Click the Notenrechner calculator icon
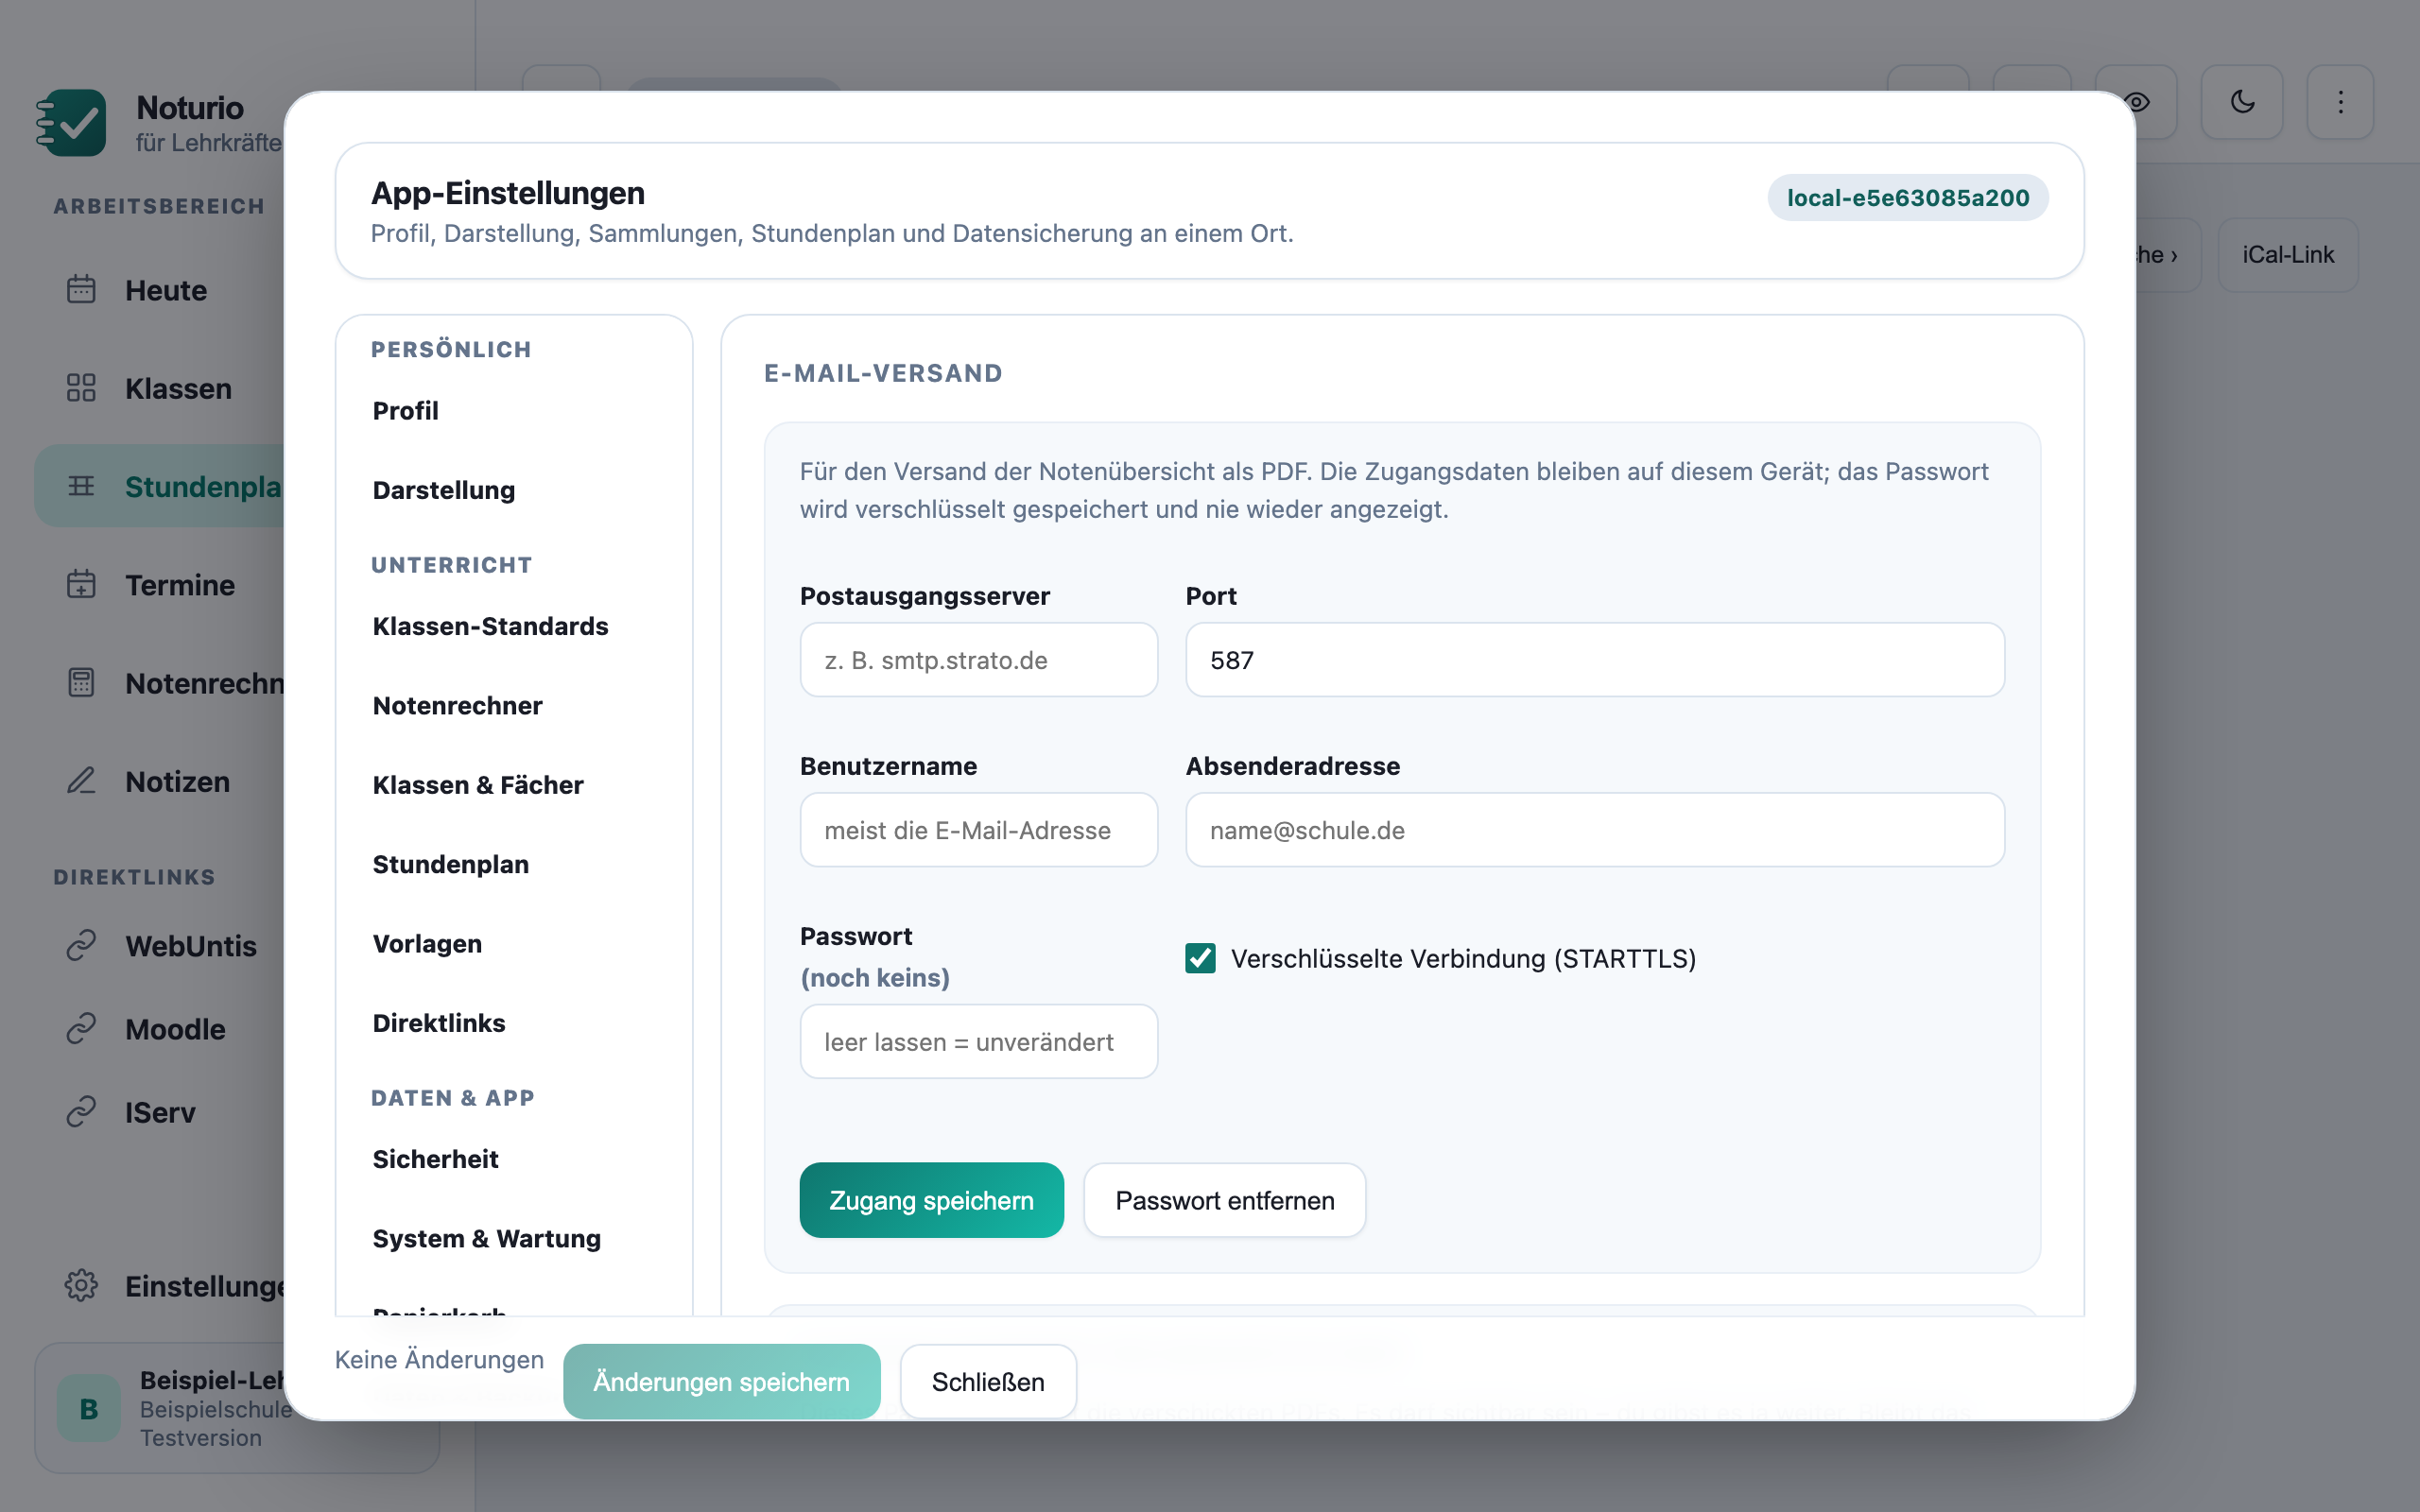Viewport: 2420px width, 1512px height. click(81, 683)
